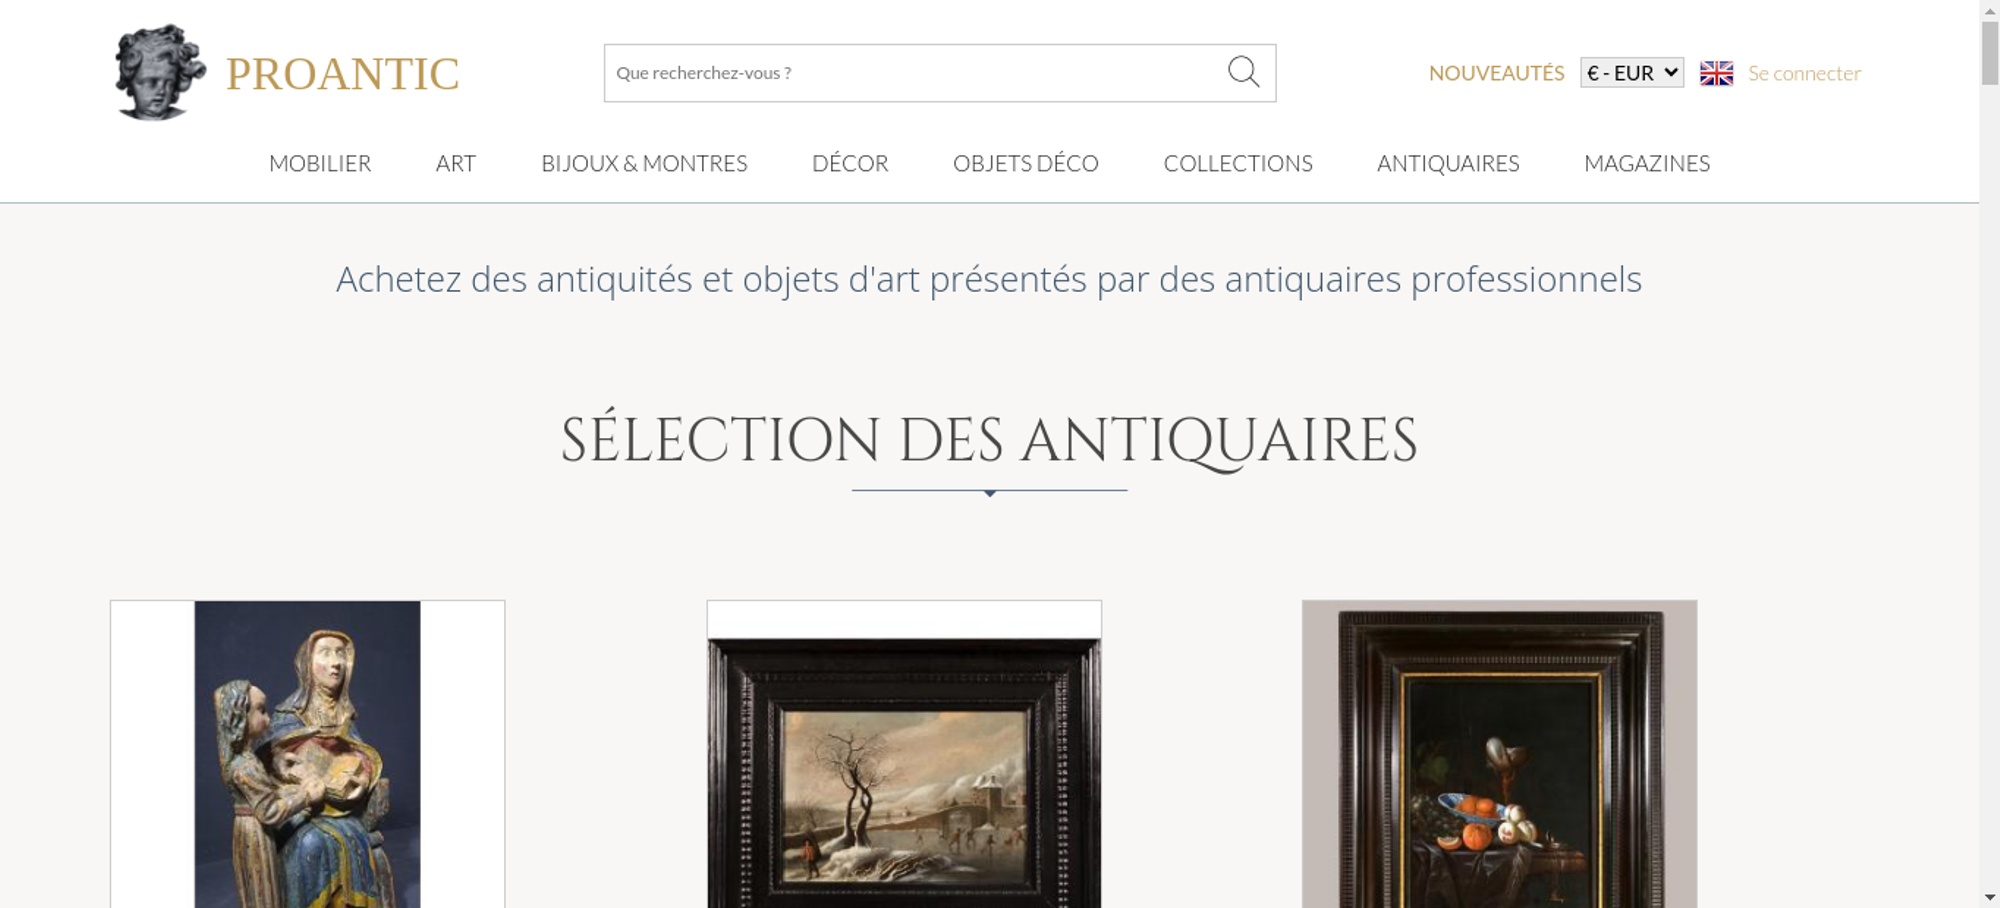Click the NOUVEAUTÉS link
The height and width of the screenshot is (908, 2000).
(x=1496, y=73)
